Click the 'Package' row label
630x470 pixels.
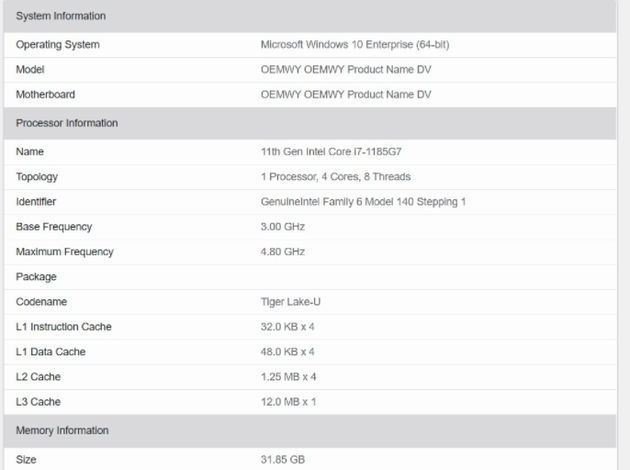(36, 277)
